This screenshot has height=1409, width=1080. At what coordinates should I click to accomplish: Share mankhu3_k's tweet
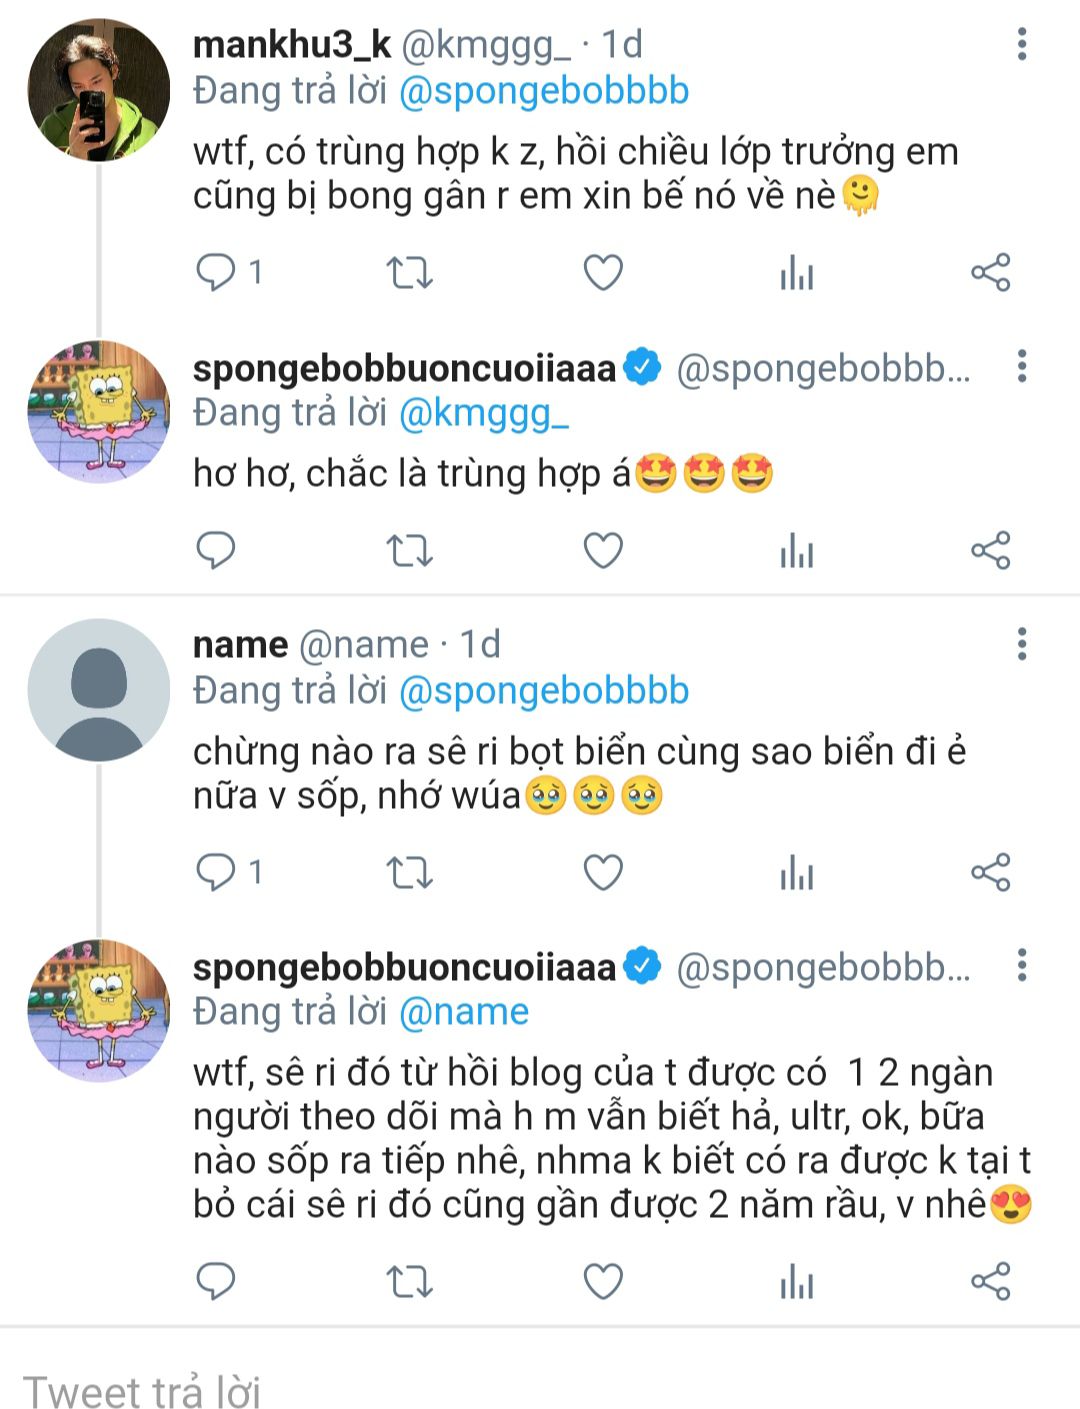[991, 272]
